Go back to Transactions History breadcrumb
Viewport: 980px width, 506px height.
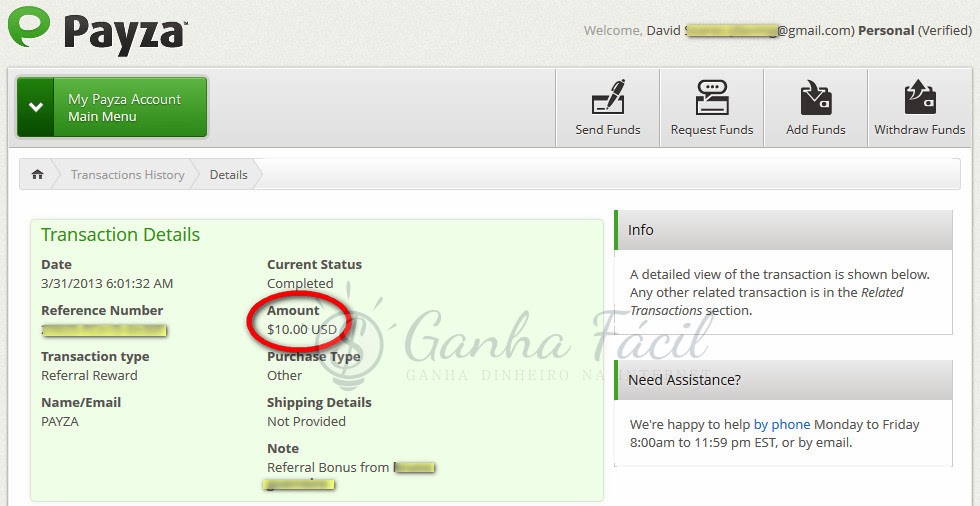(128, 175)
